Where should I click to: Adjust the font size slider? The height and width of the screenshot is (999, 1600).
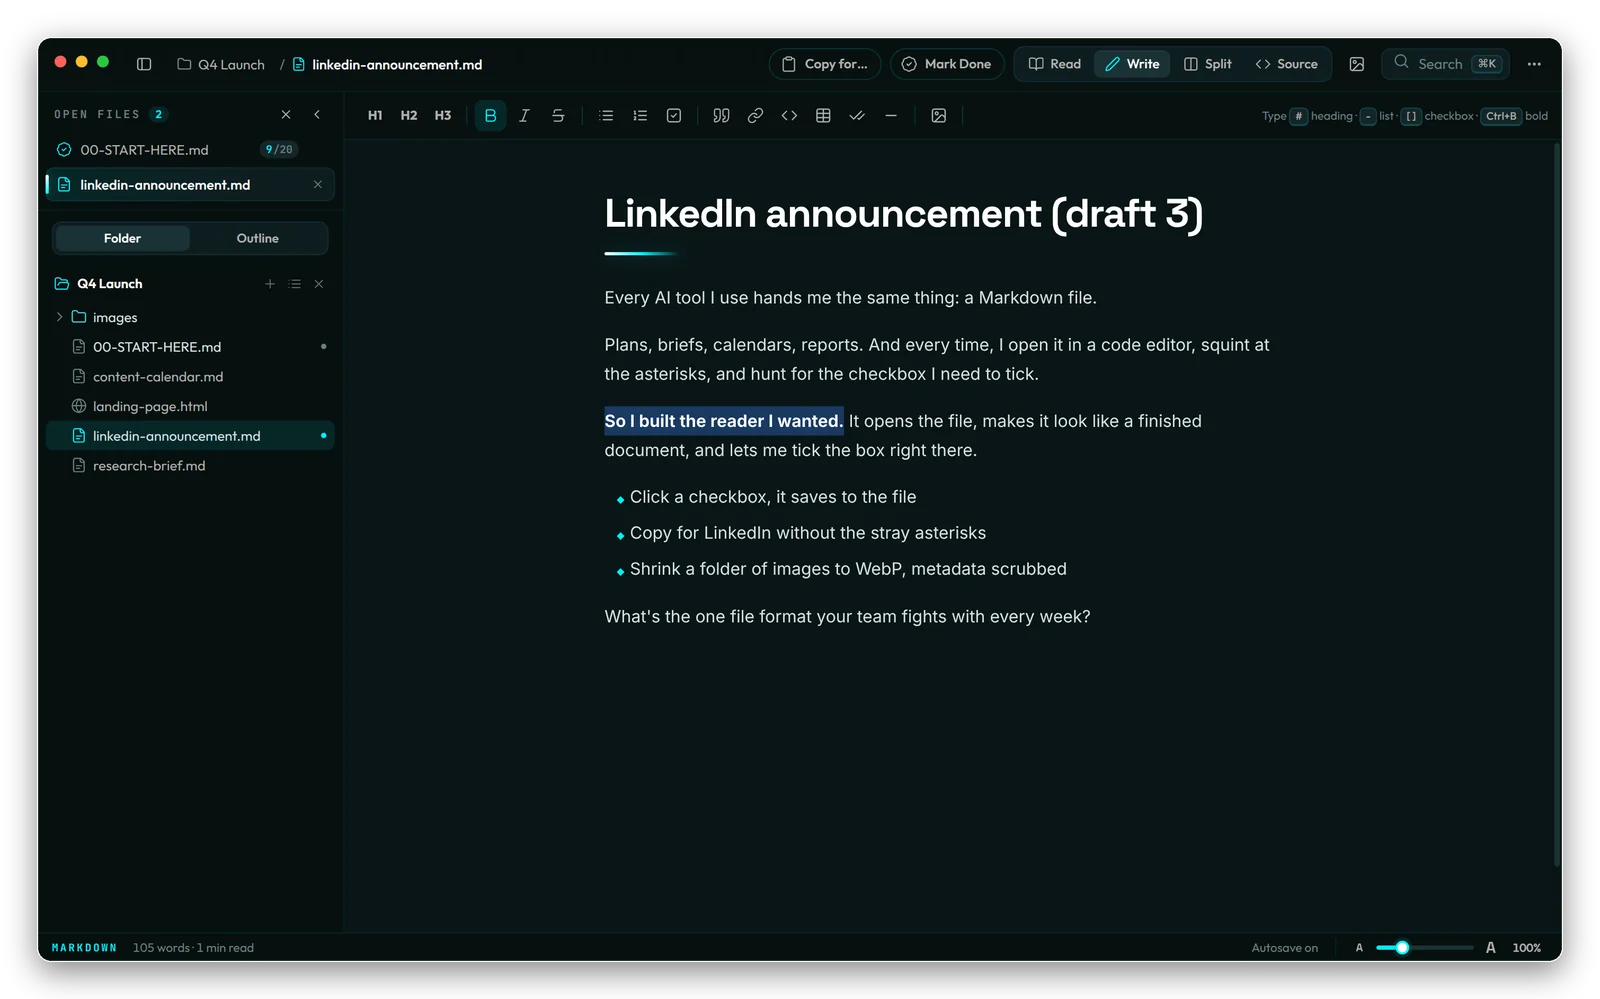coord(1424,948)
